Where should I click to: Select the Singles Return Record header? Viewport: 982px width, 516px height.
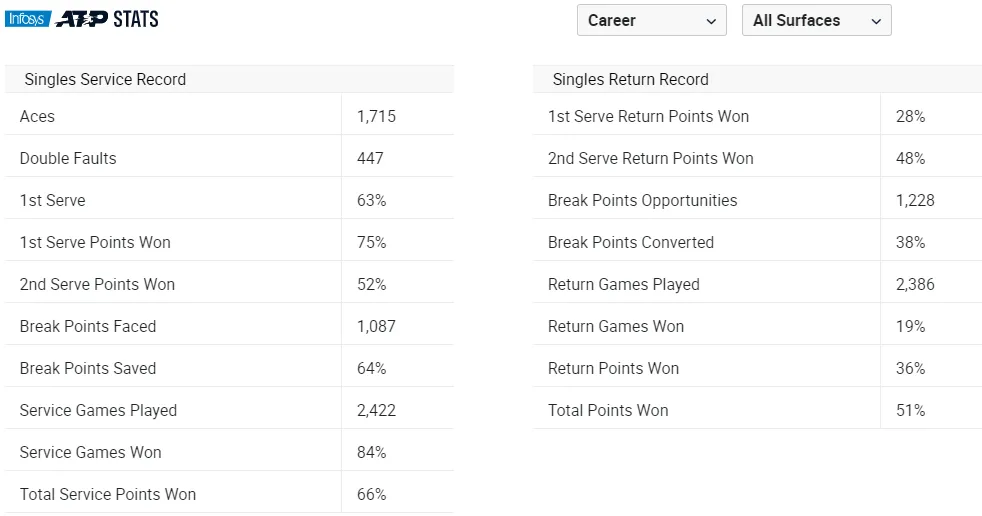(630, 80)
